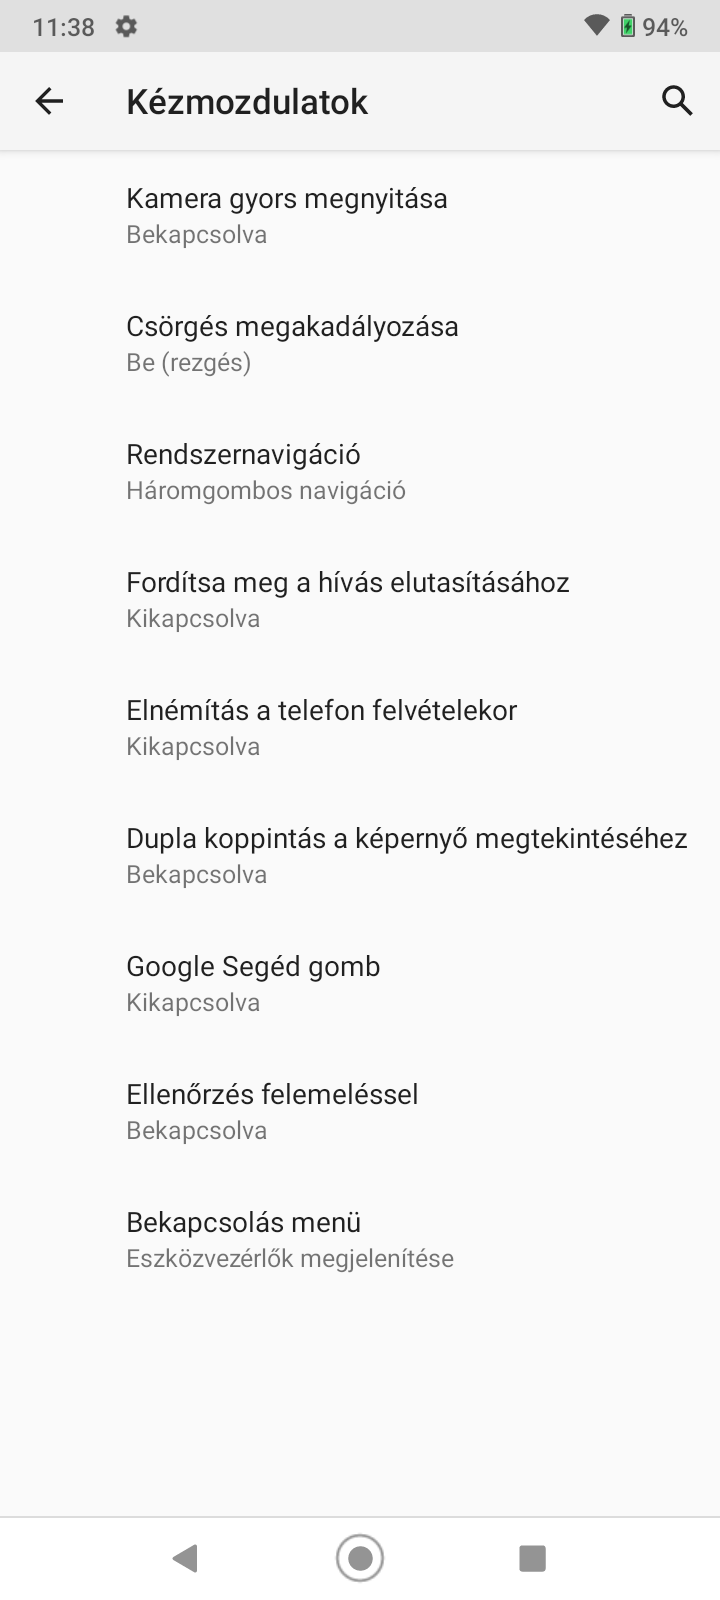Tap the battery icon in status bar
Image resolution: width=720 pixels, height=1600 pixels.
[627, 26]
